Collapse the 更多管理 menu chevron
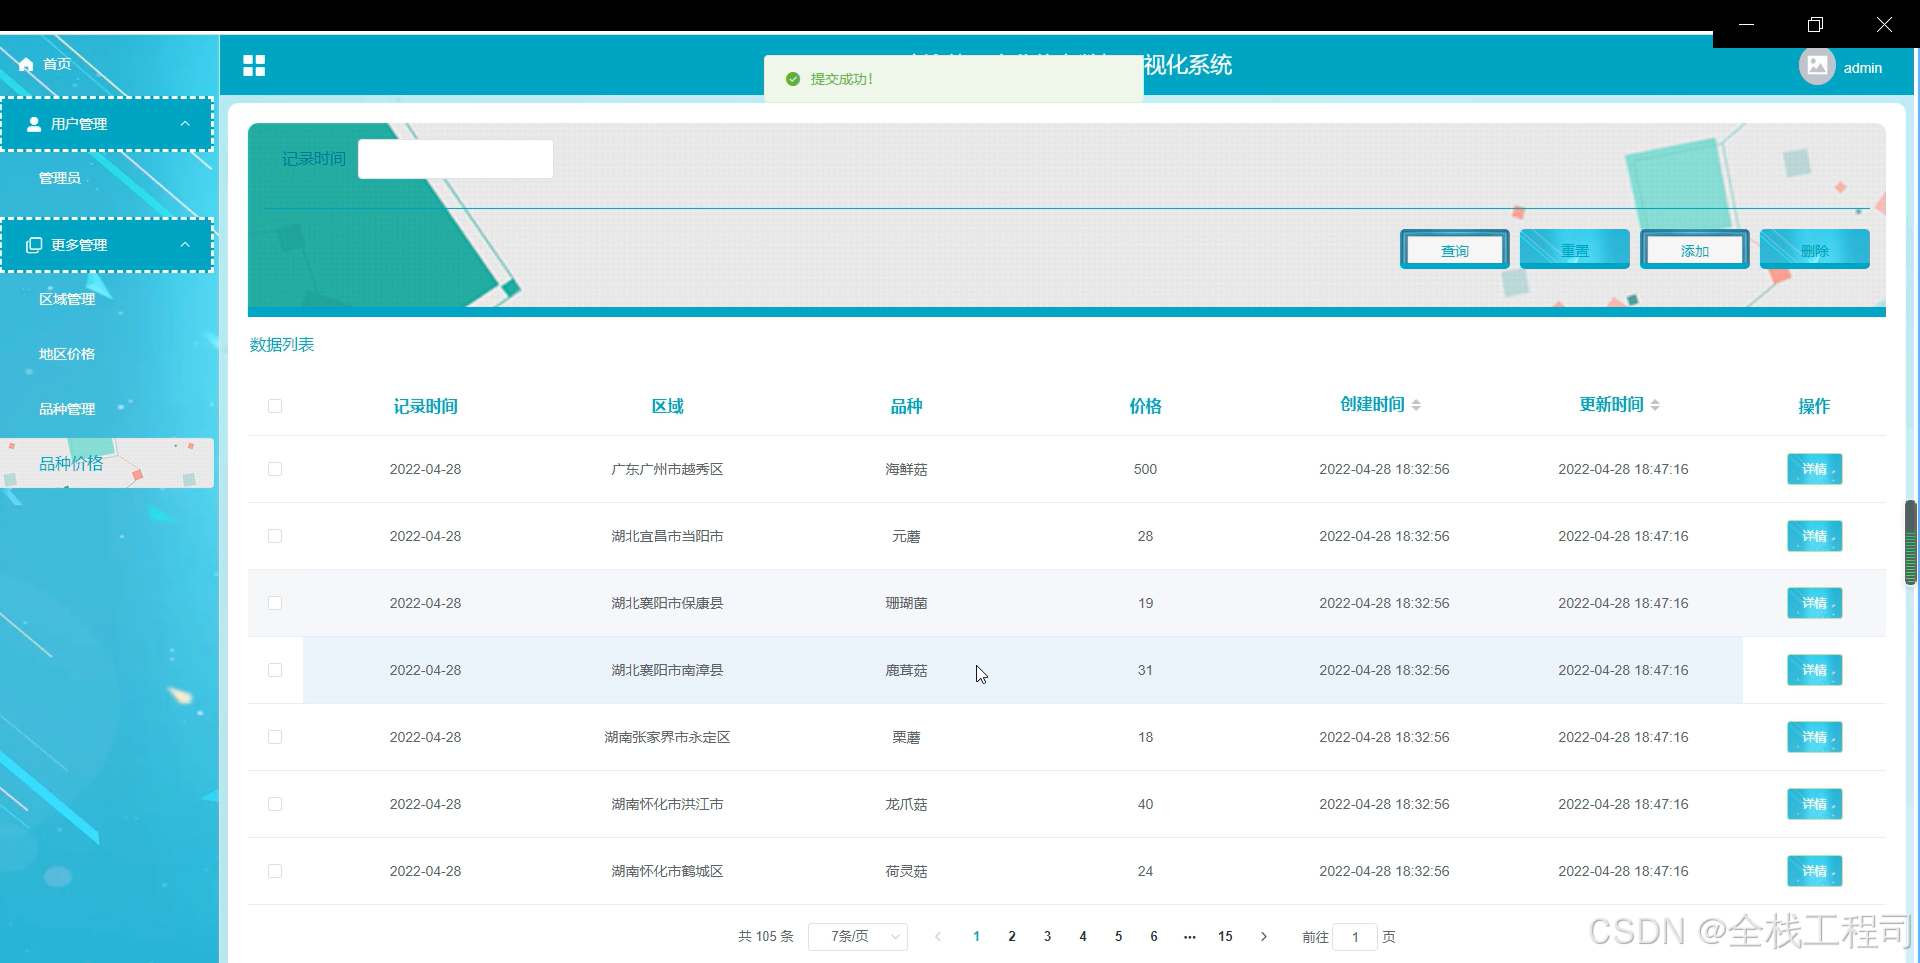The image size is (1920, 963). pyautogui.click(x=185, y=245)
